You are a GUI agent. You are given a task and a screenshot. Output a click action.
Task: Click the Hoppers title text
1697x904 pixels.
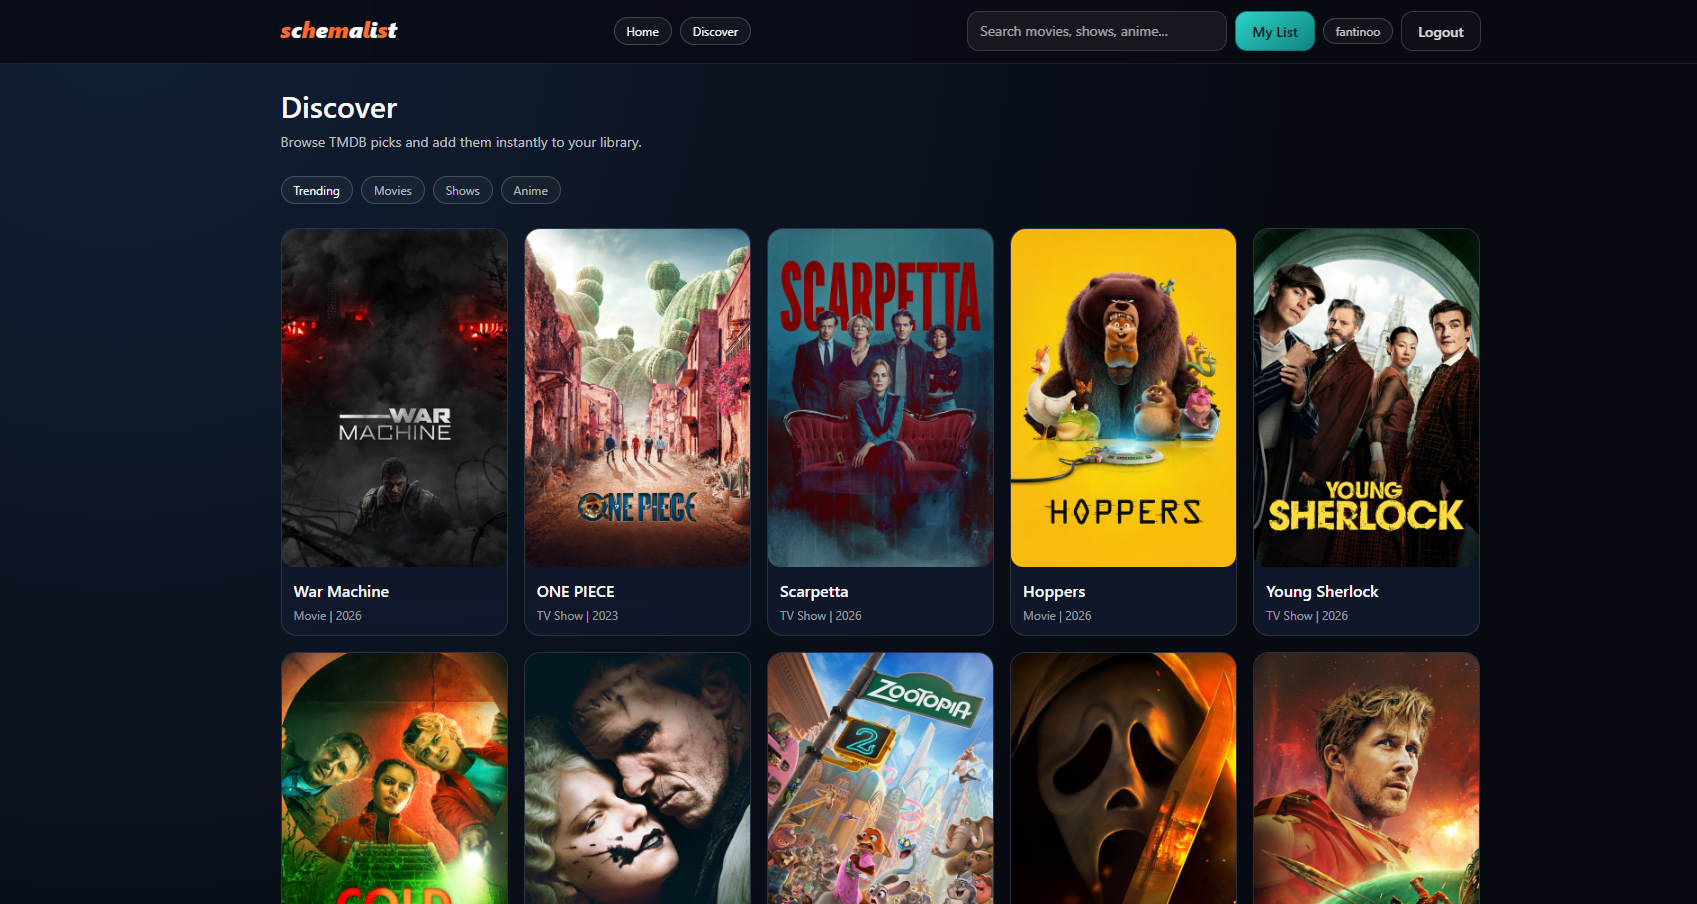(x=1054, y=592)
